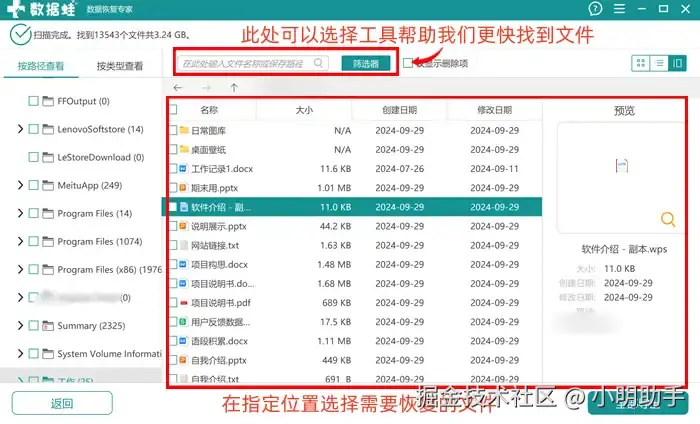The height and width of the screenshot is (424, 700).
Task: Go up one folder level arrow
Action: [234, 87]
